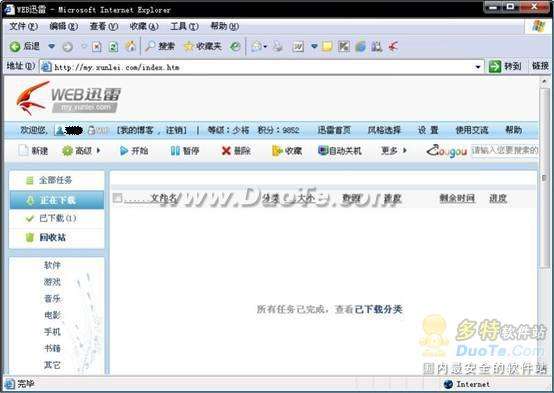The image size is (554, 393).
Task: Open 设置 (Settings) link
Action: (428, 130)
